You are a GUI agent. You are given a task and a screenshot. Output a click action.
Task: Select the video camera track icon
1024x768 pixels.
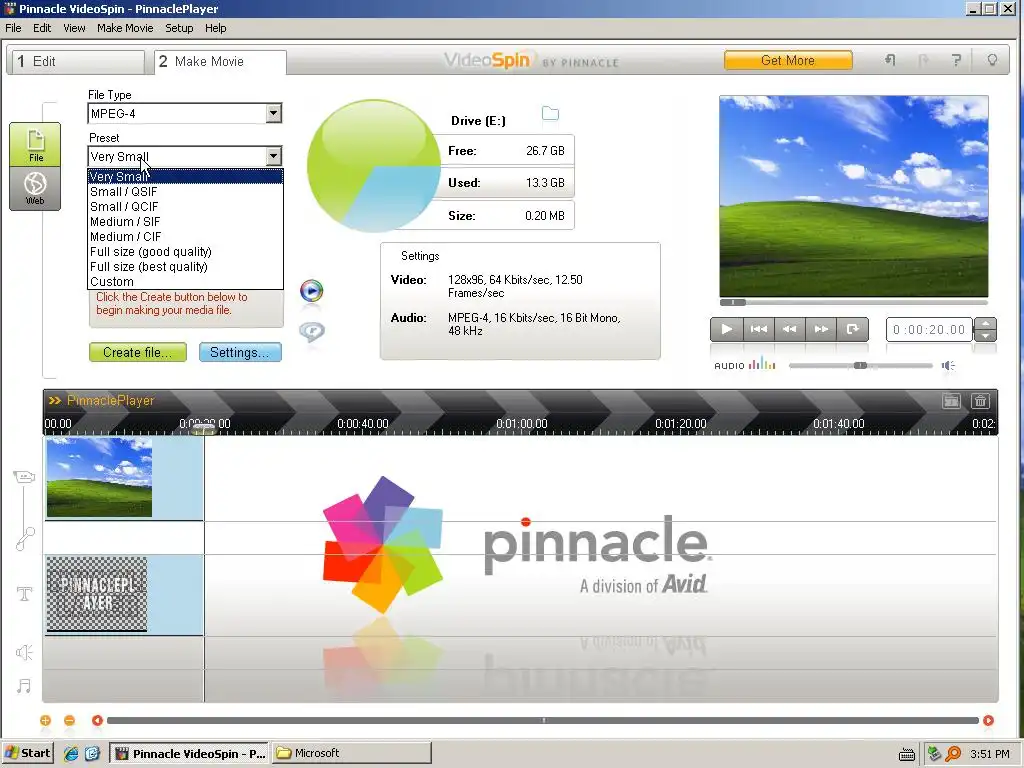[x=24, y=477]
